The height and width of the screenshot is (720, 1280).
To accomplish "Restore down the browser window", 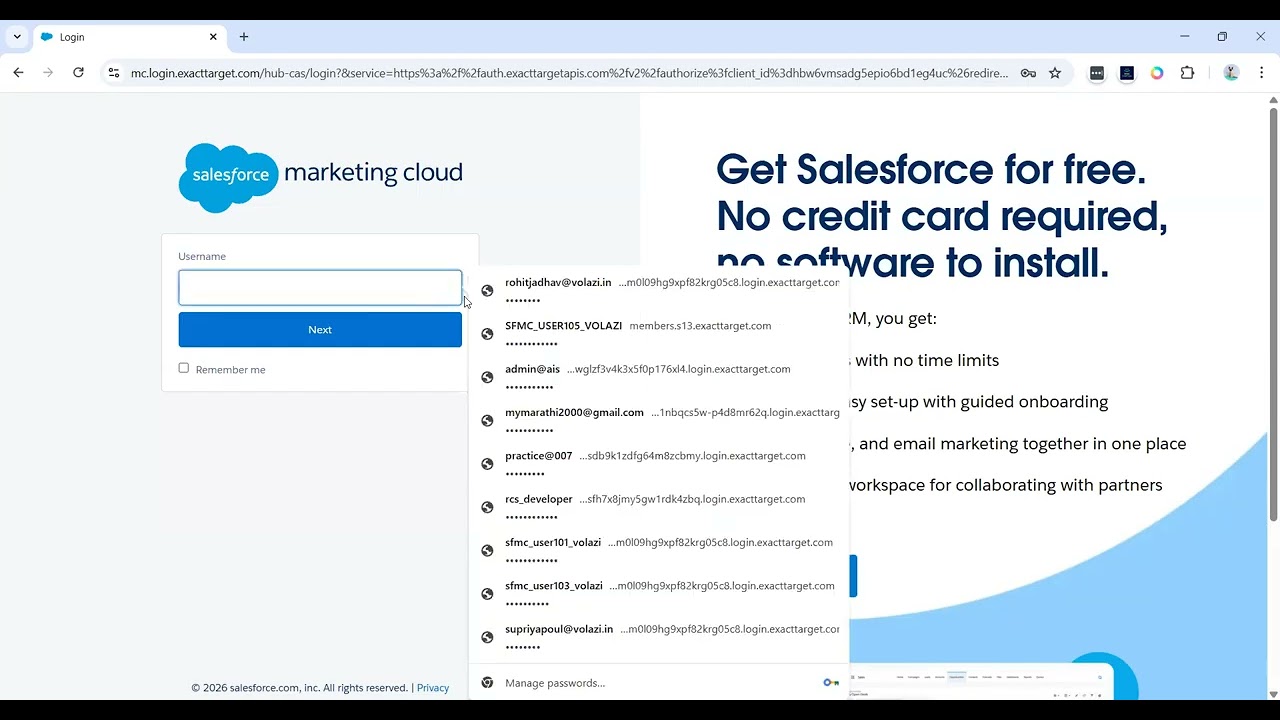I will click(1222, 37).
